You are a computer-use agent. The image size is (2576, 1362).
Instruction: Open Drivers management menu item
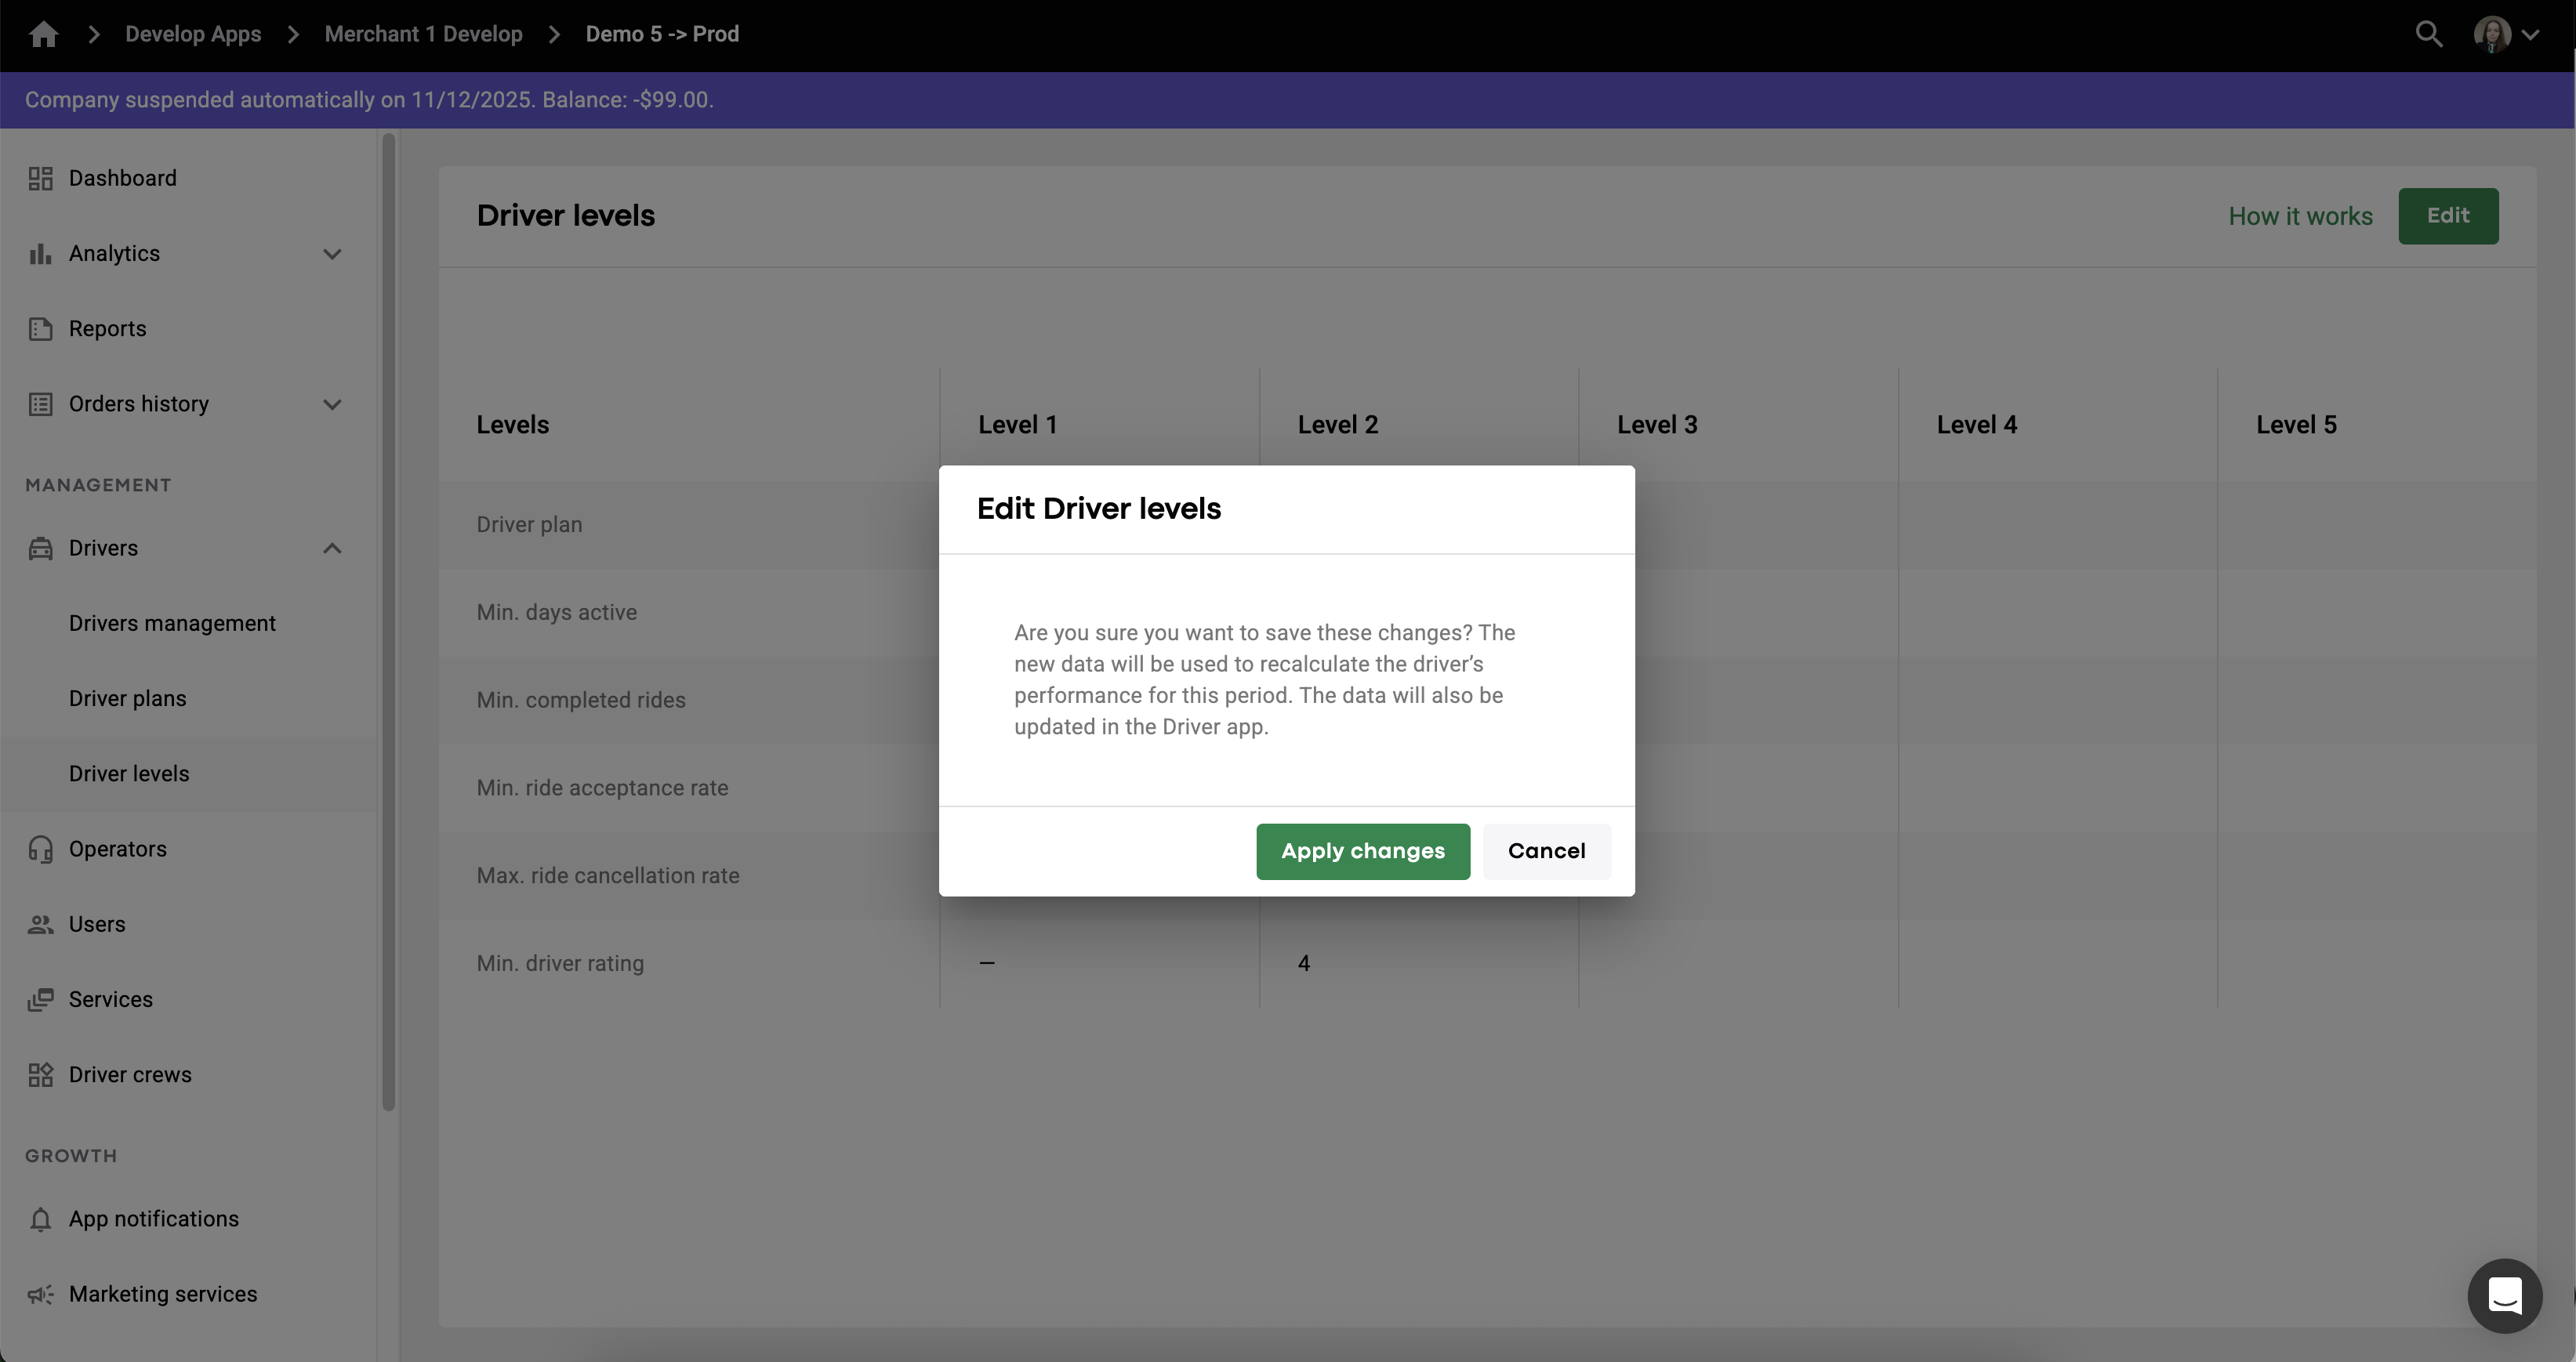tap(172, 624)
